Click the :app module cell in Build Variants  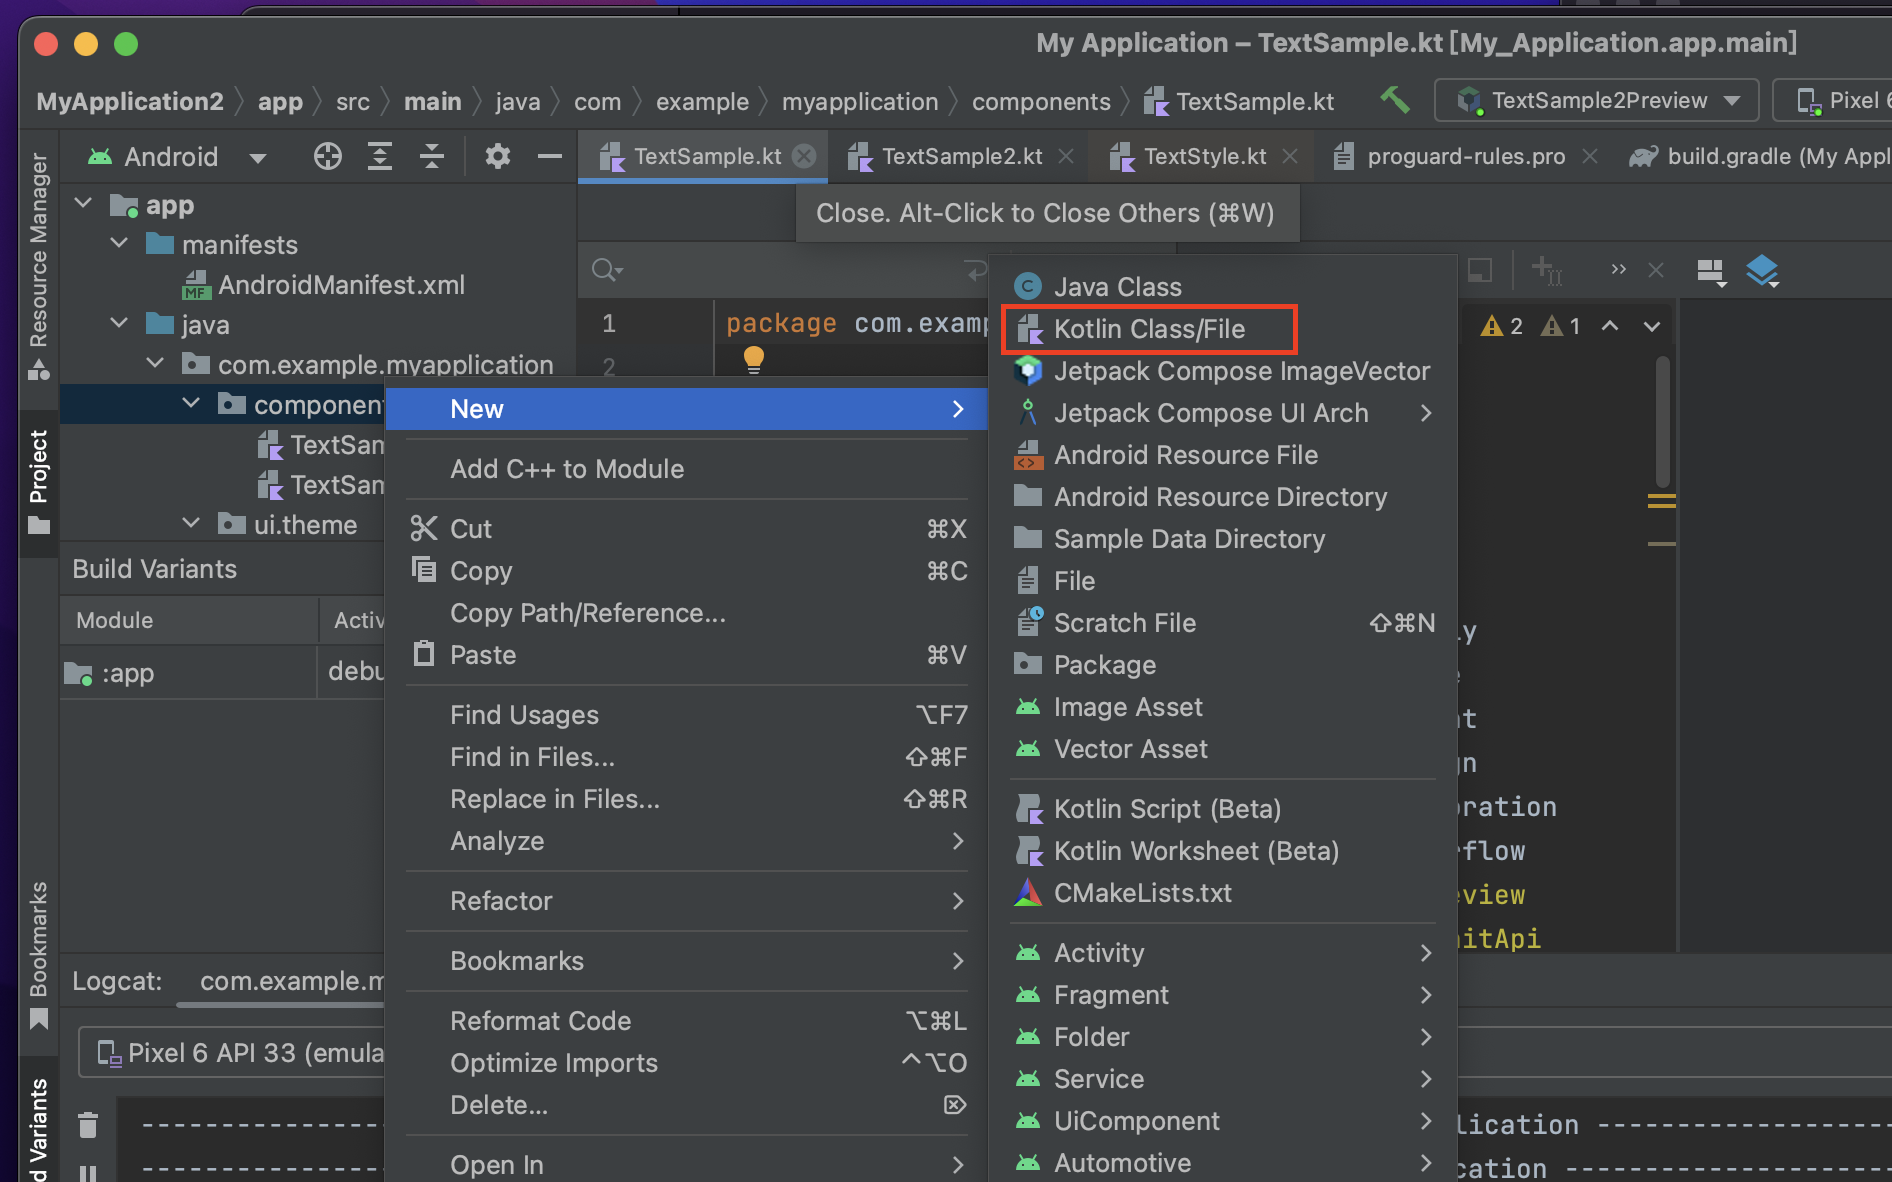tap(188, 673)
